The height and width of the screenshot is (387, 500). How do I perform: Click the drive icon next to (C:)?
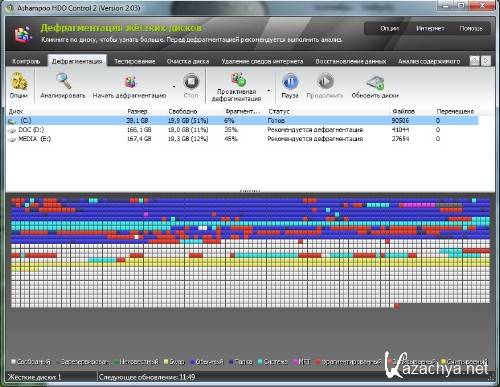[x=12, y=121]
